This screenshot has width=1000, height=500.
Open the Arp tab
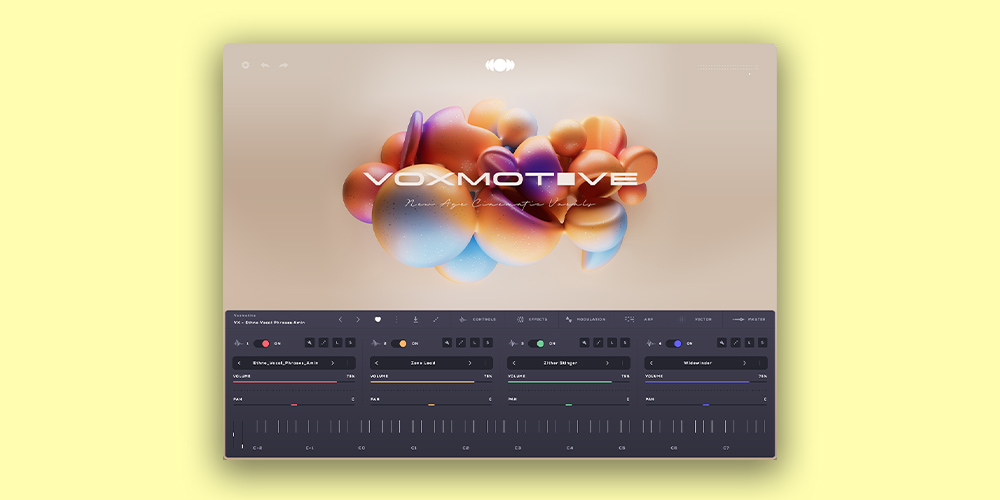tap(639, 320)
